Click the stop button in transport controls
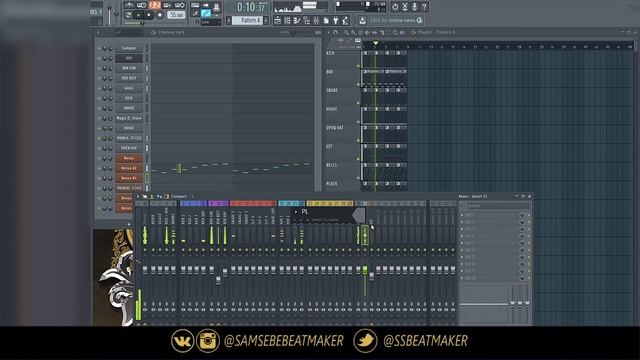Viewport: 640px width, 360px height. (149, 15)
